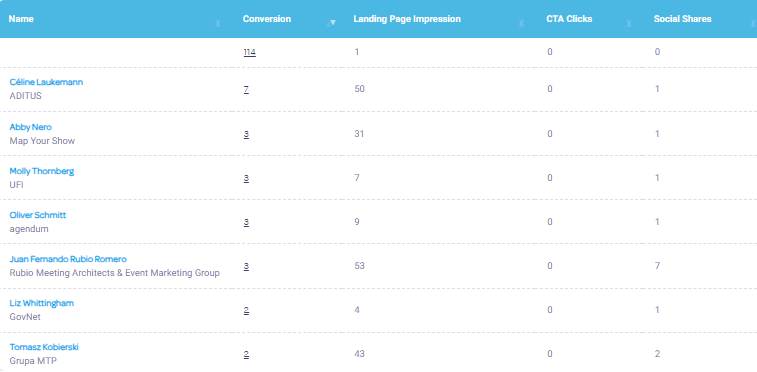Select the ADITUS company text
The height and width of the screenshot is (372, 757).
point(26,96)
